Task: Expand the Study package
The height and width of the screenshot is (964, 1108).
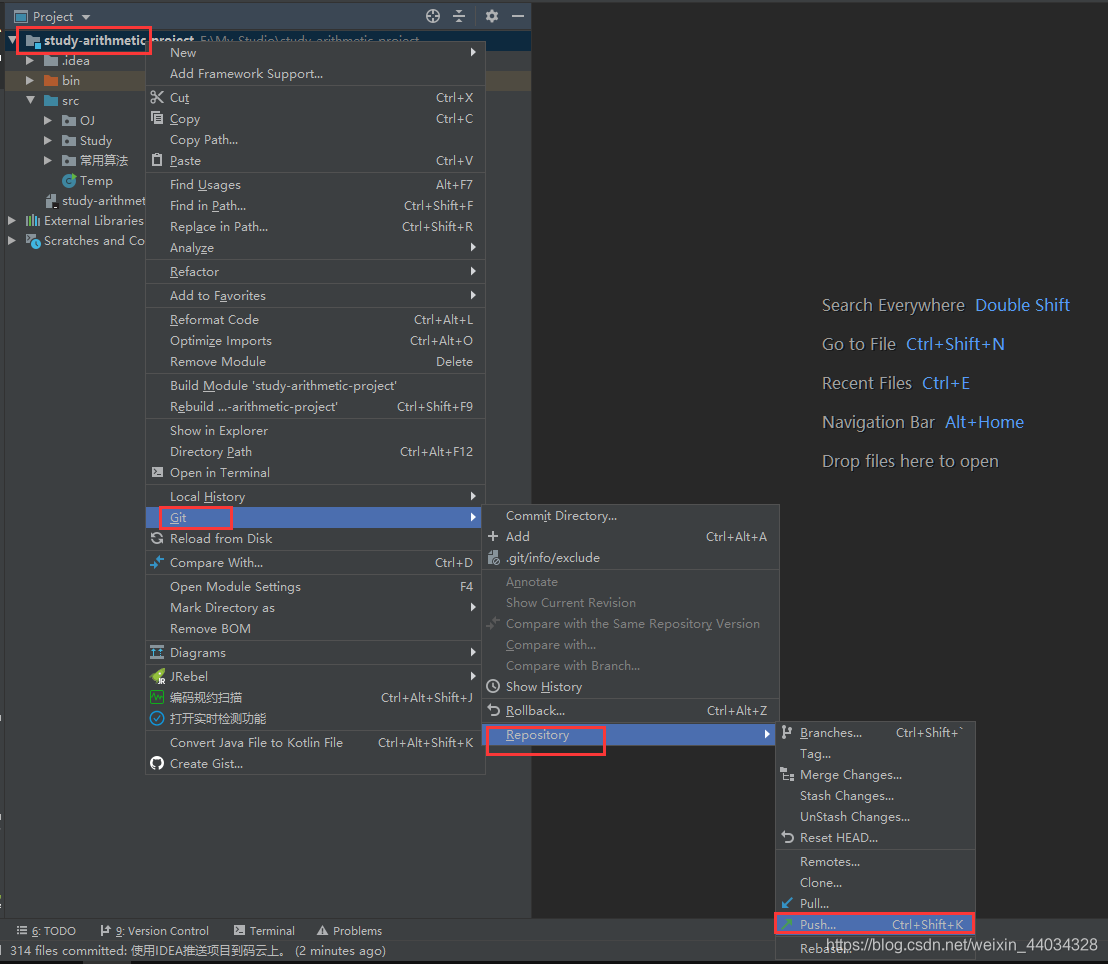Action: tap(47, 141)
